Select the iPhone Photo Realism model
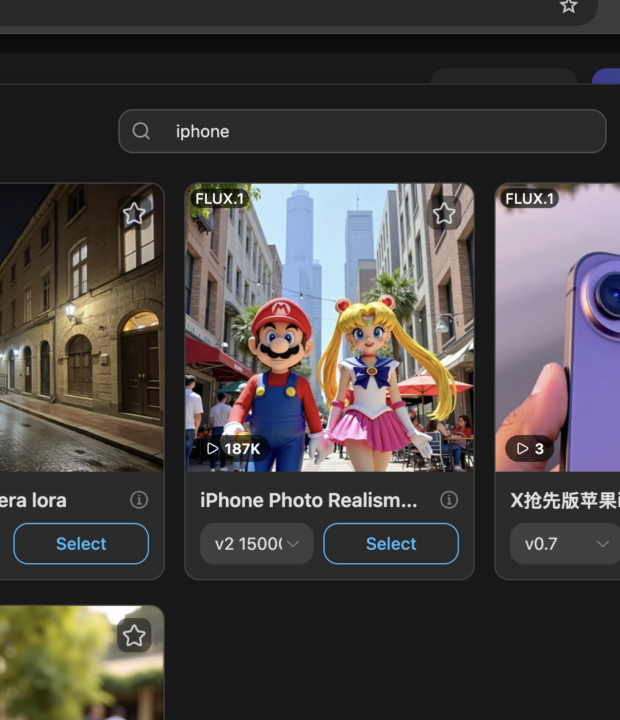The height and width of the screenshot is (720, 620). point(391,544)
